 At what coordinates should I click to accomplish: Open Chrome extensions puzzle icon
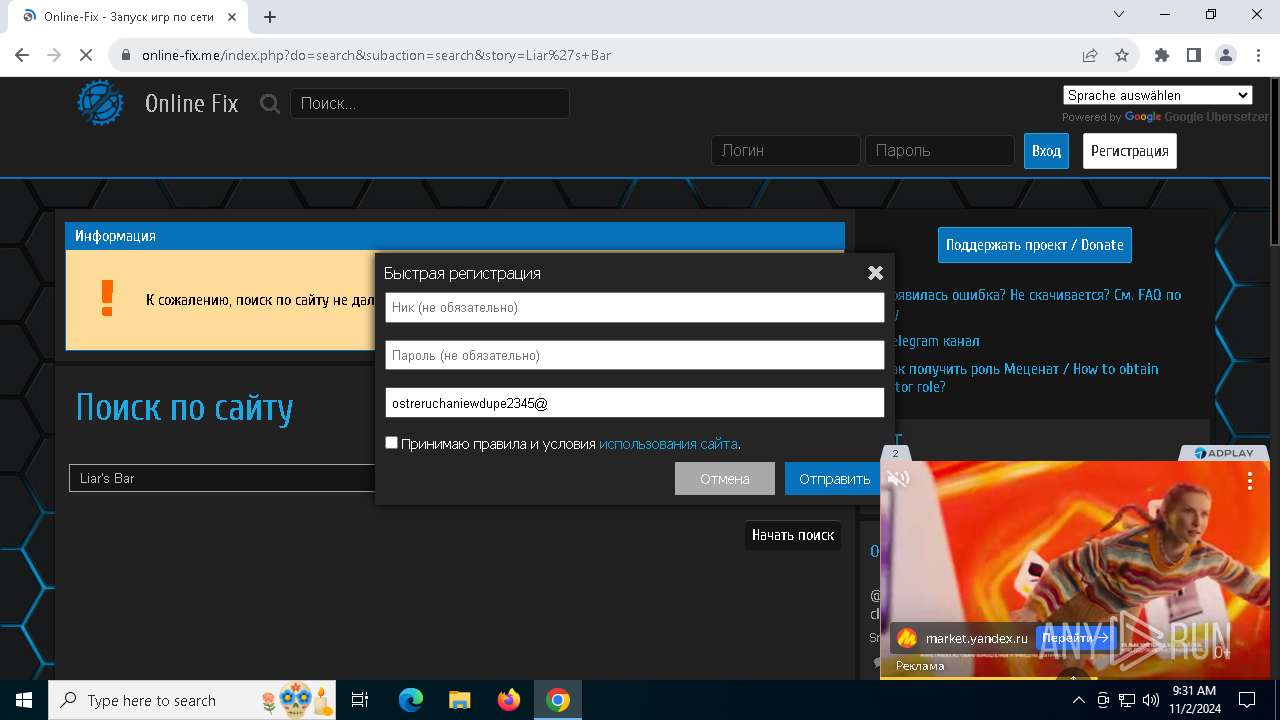coord(1162,55)
